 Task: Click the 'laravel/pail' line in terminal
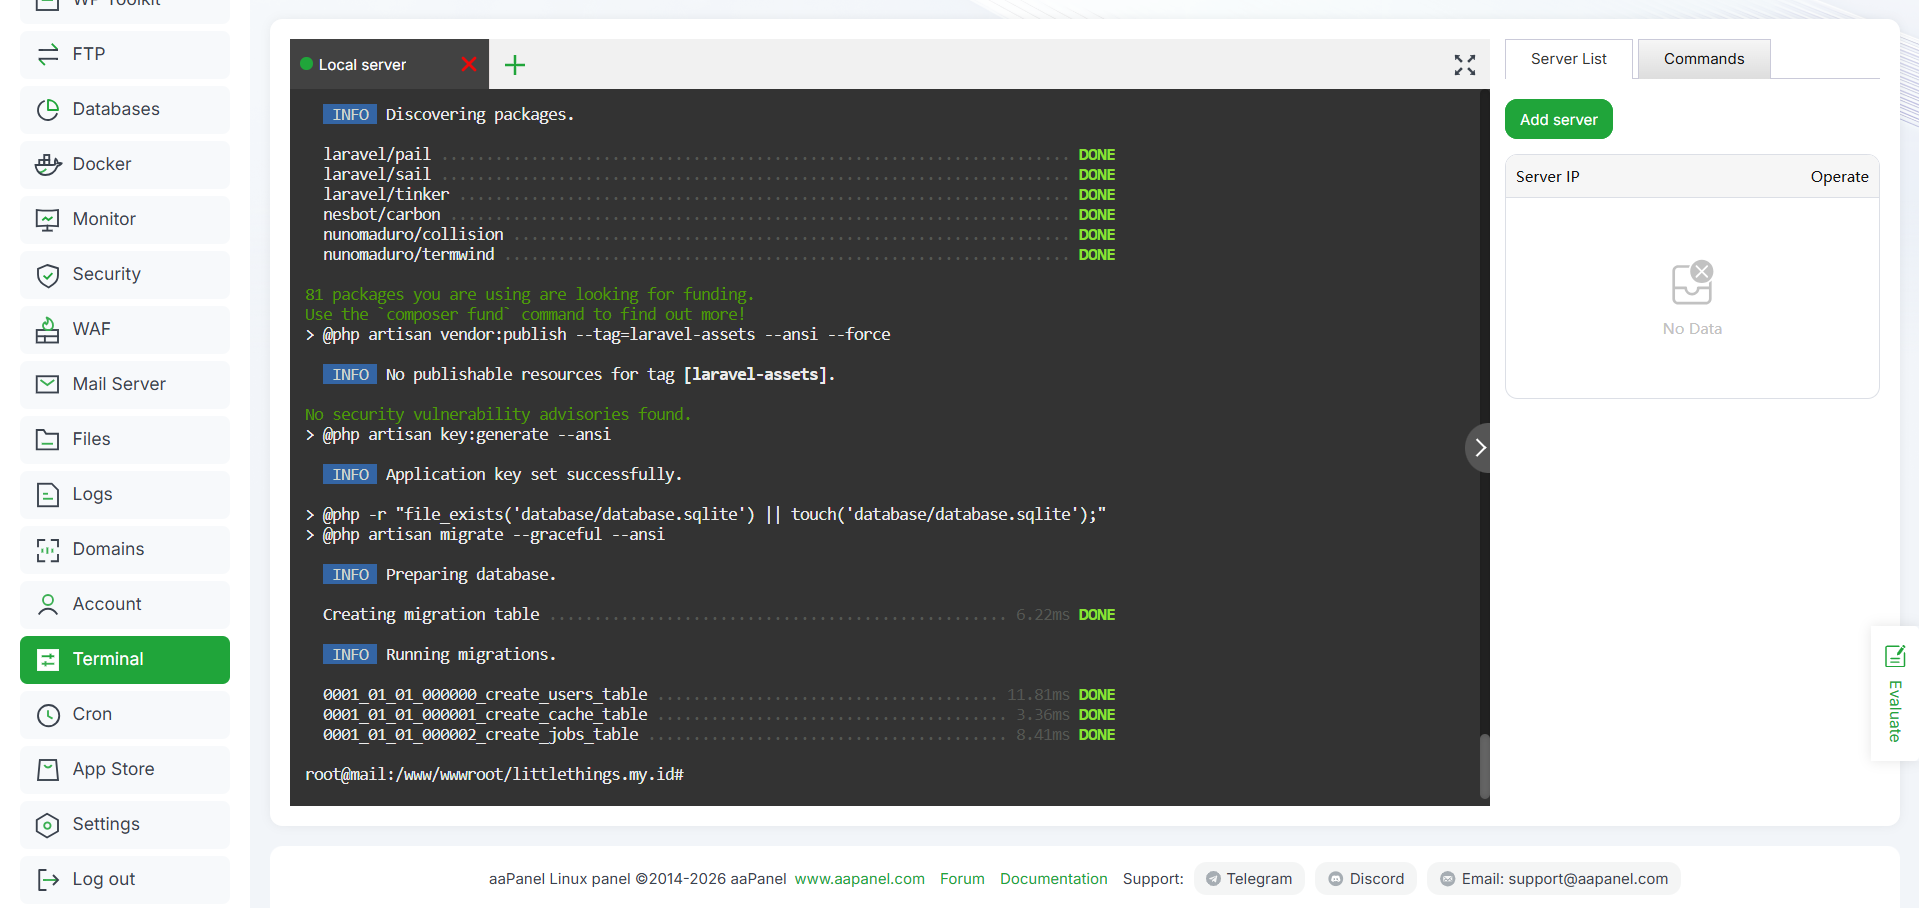click(719, 154)
